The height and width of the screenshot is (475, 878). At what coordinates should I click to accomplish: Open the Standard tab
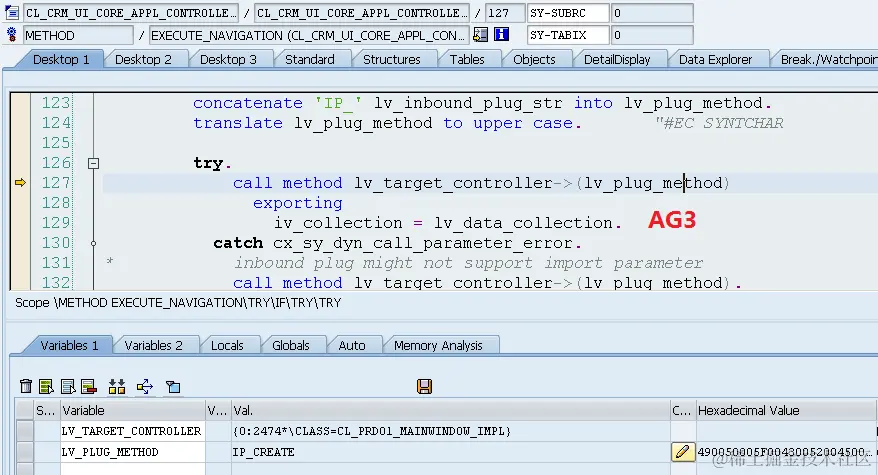pos(310,59)
